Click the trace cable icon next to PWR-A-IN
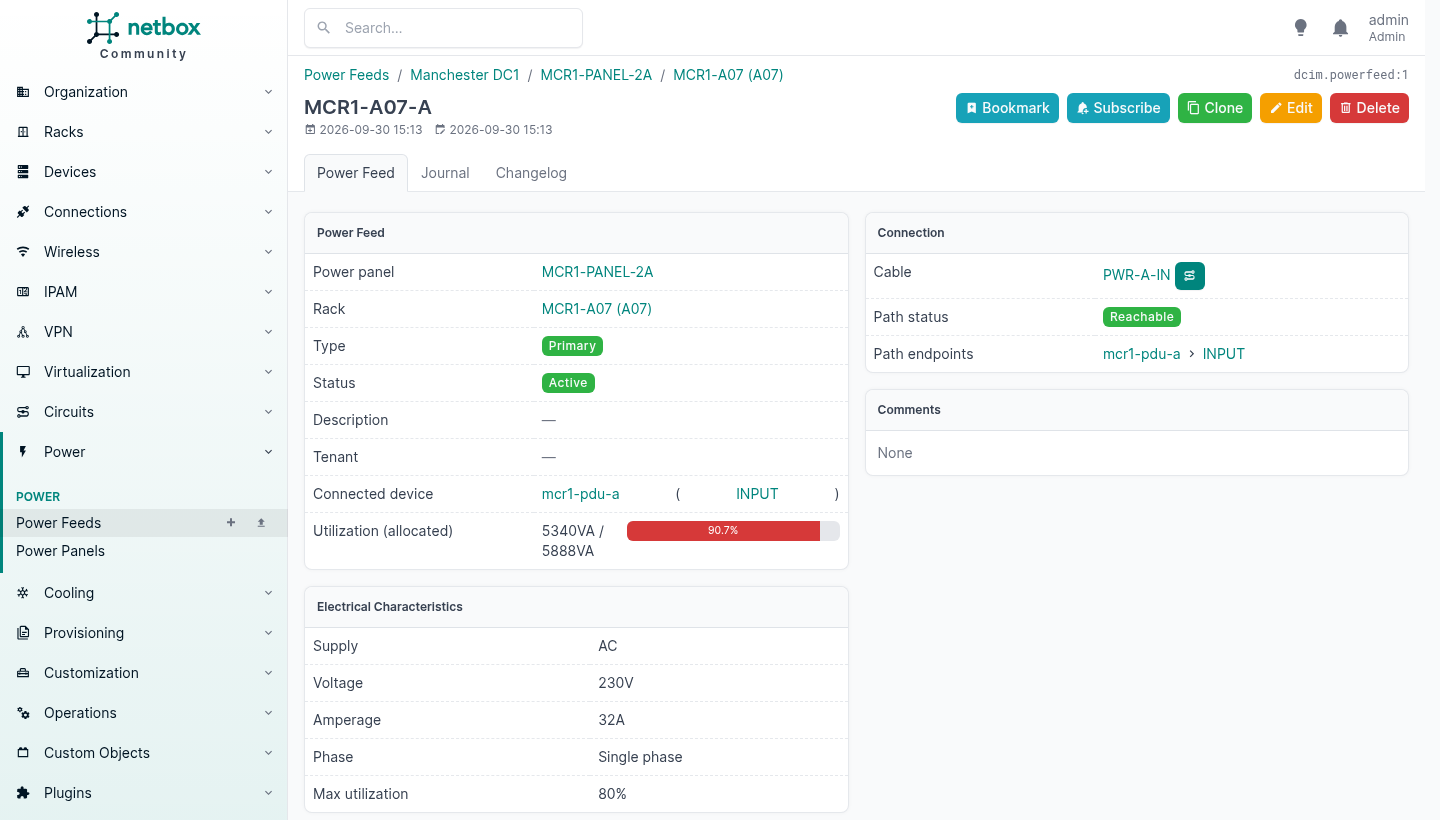1440x820 pixels. coord(1190,275)
